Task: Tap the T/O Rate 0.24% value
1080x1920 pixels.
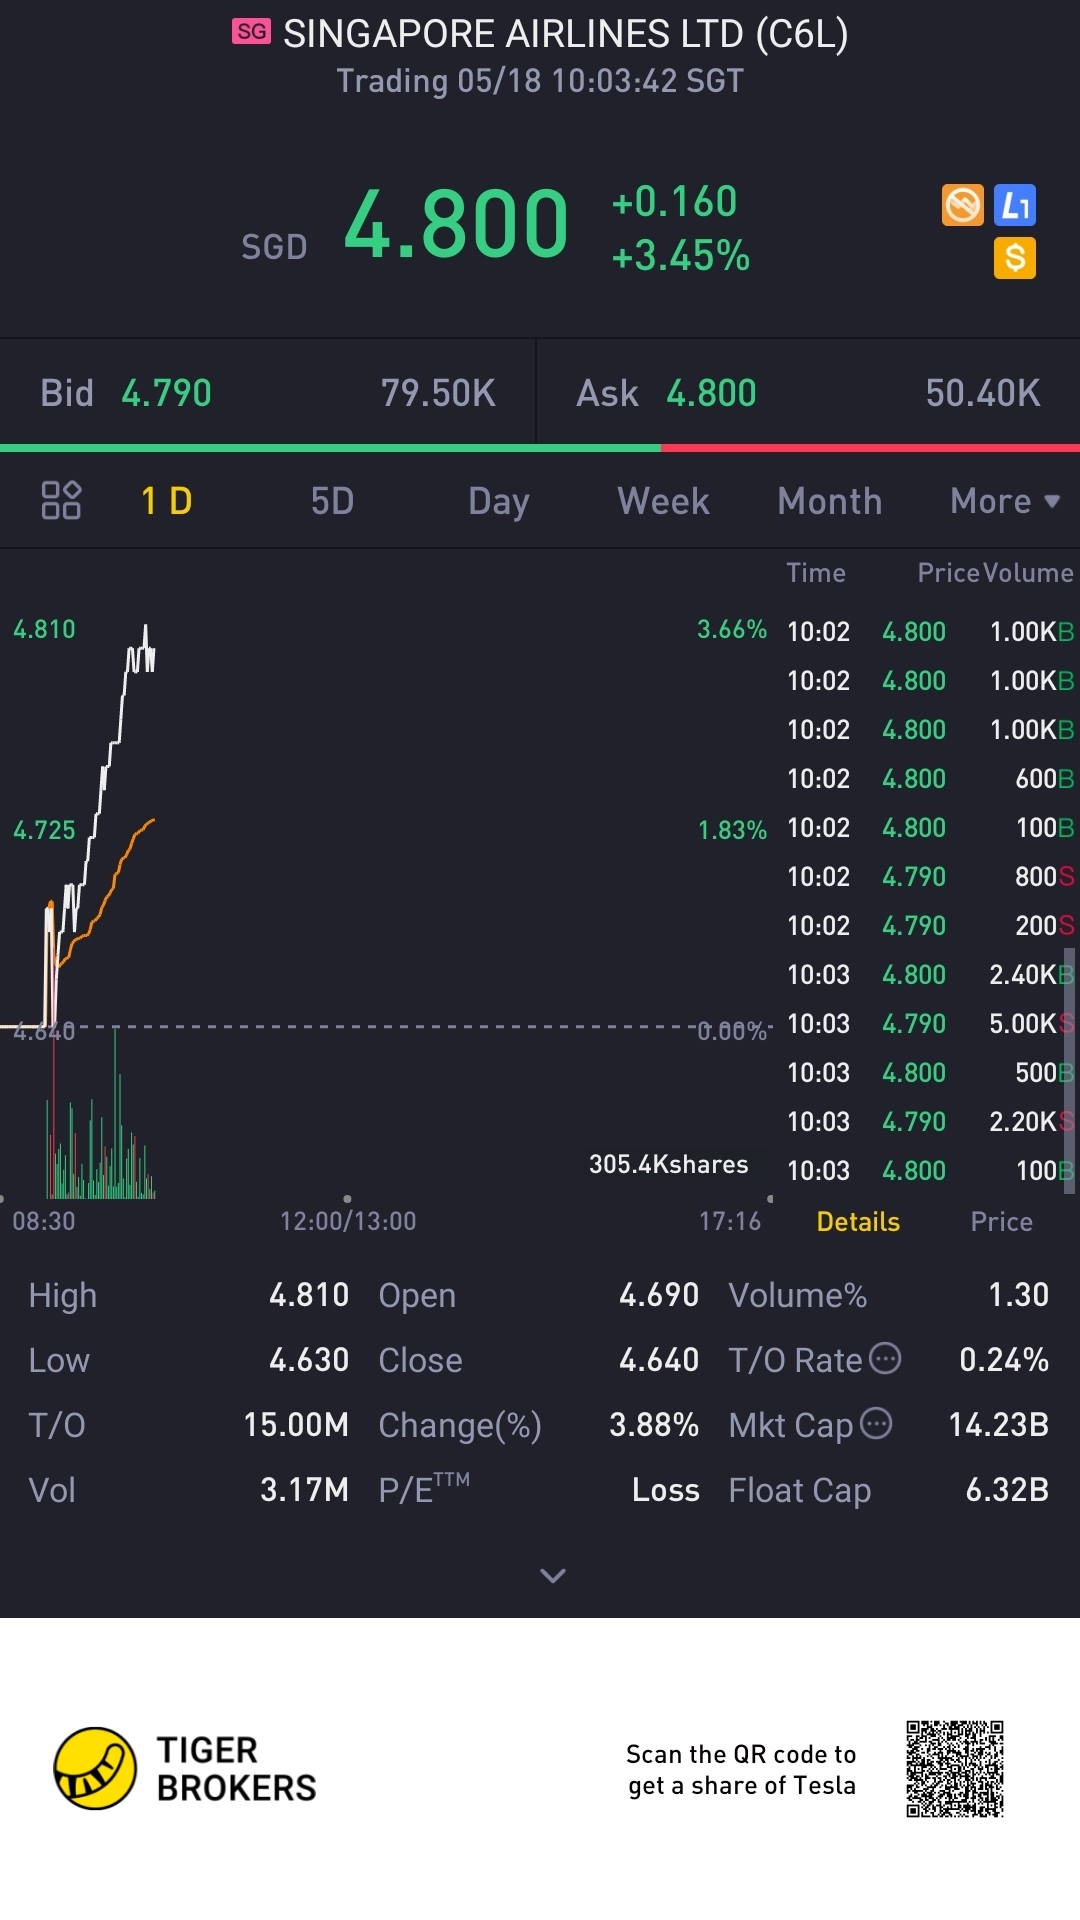Action: (1004, 1360)
